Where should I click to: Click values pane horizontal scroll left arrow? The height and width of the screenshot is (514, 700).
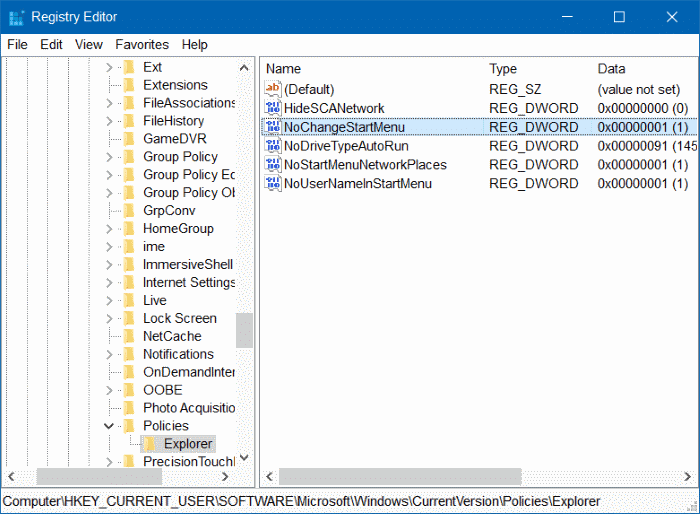point(269,476)
